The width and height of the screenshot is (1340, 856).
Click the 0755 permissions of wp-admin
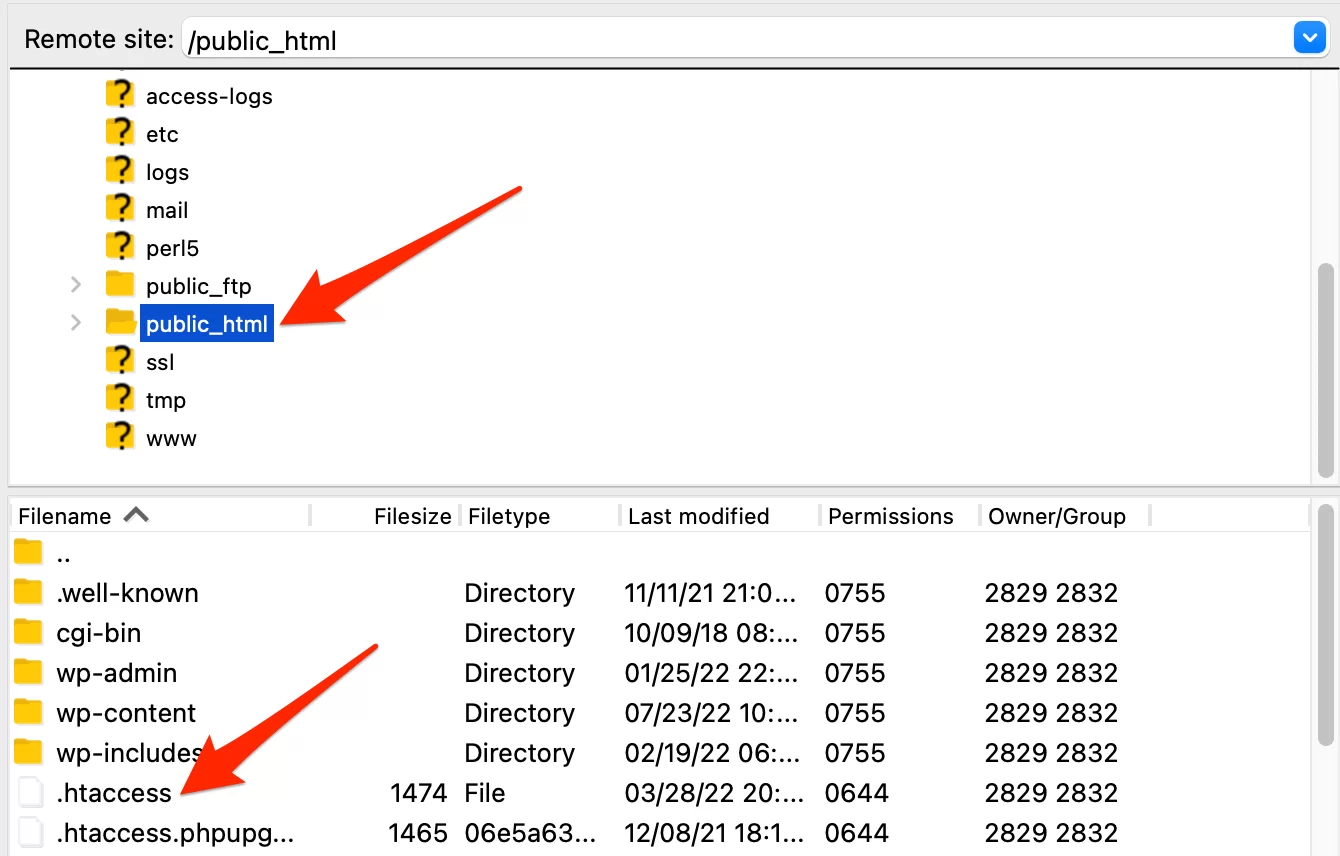click(x=855, y=673)
